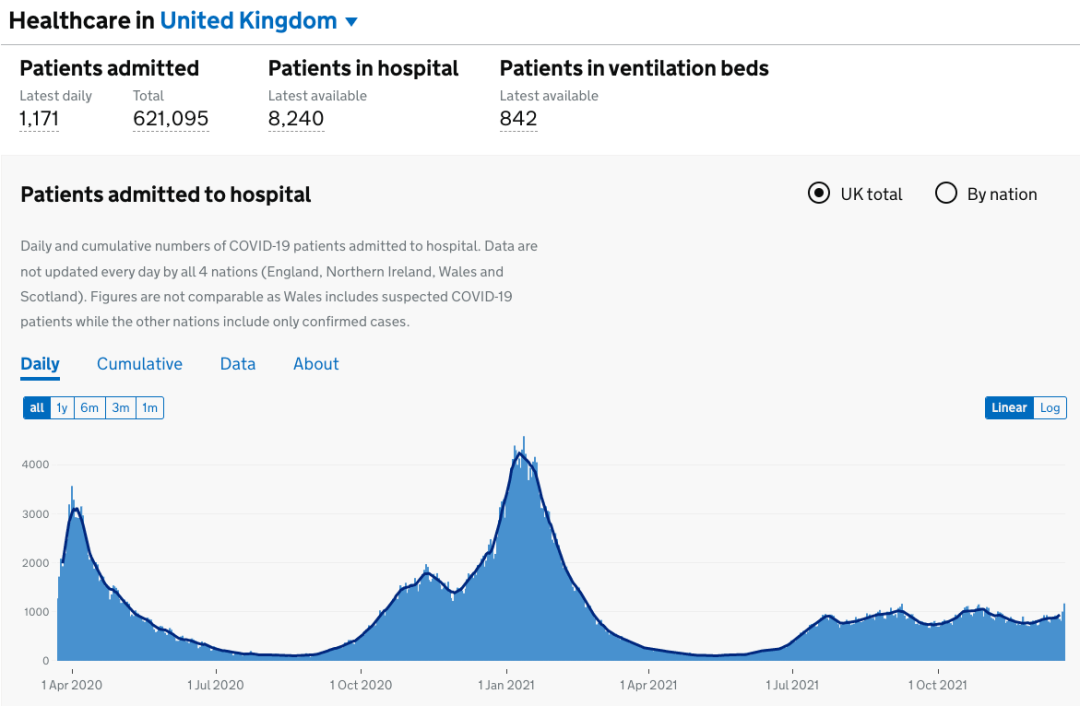Set time range to 3m
The image size is (1080, 706).
(x=120, y=408)
